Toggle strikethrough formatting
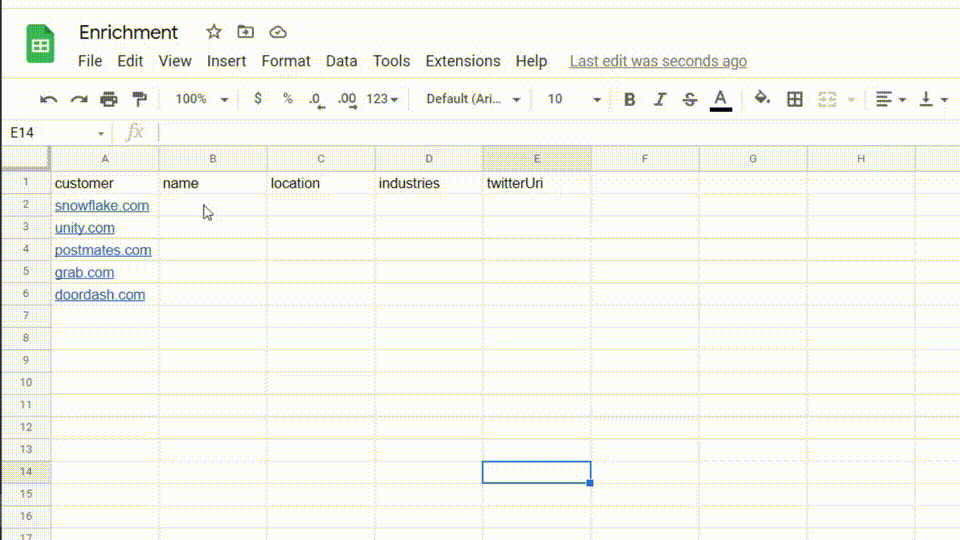The width and height of the screenshot is (960, 540). [689, 99]
